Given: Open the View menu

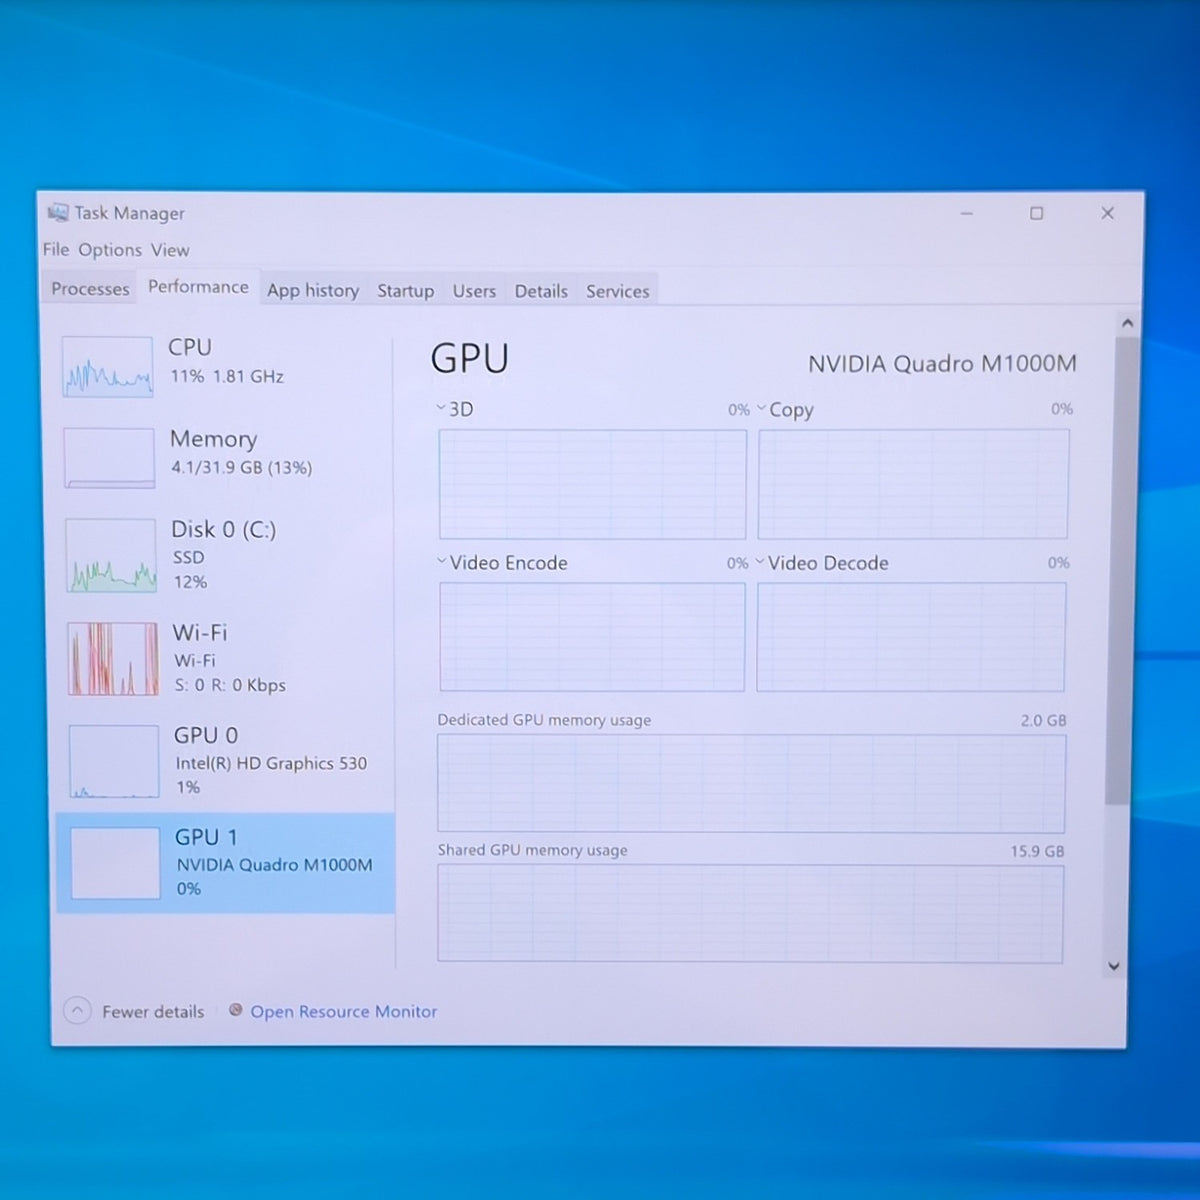Looking at the screenshot, I should click(170, 250).
